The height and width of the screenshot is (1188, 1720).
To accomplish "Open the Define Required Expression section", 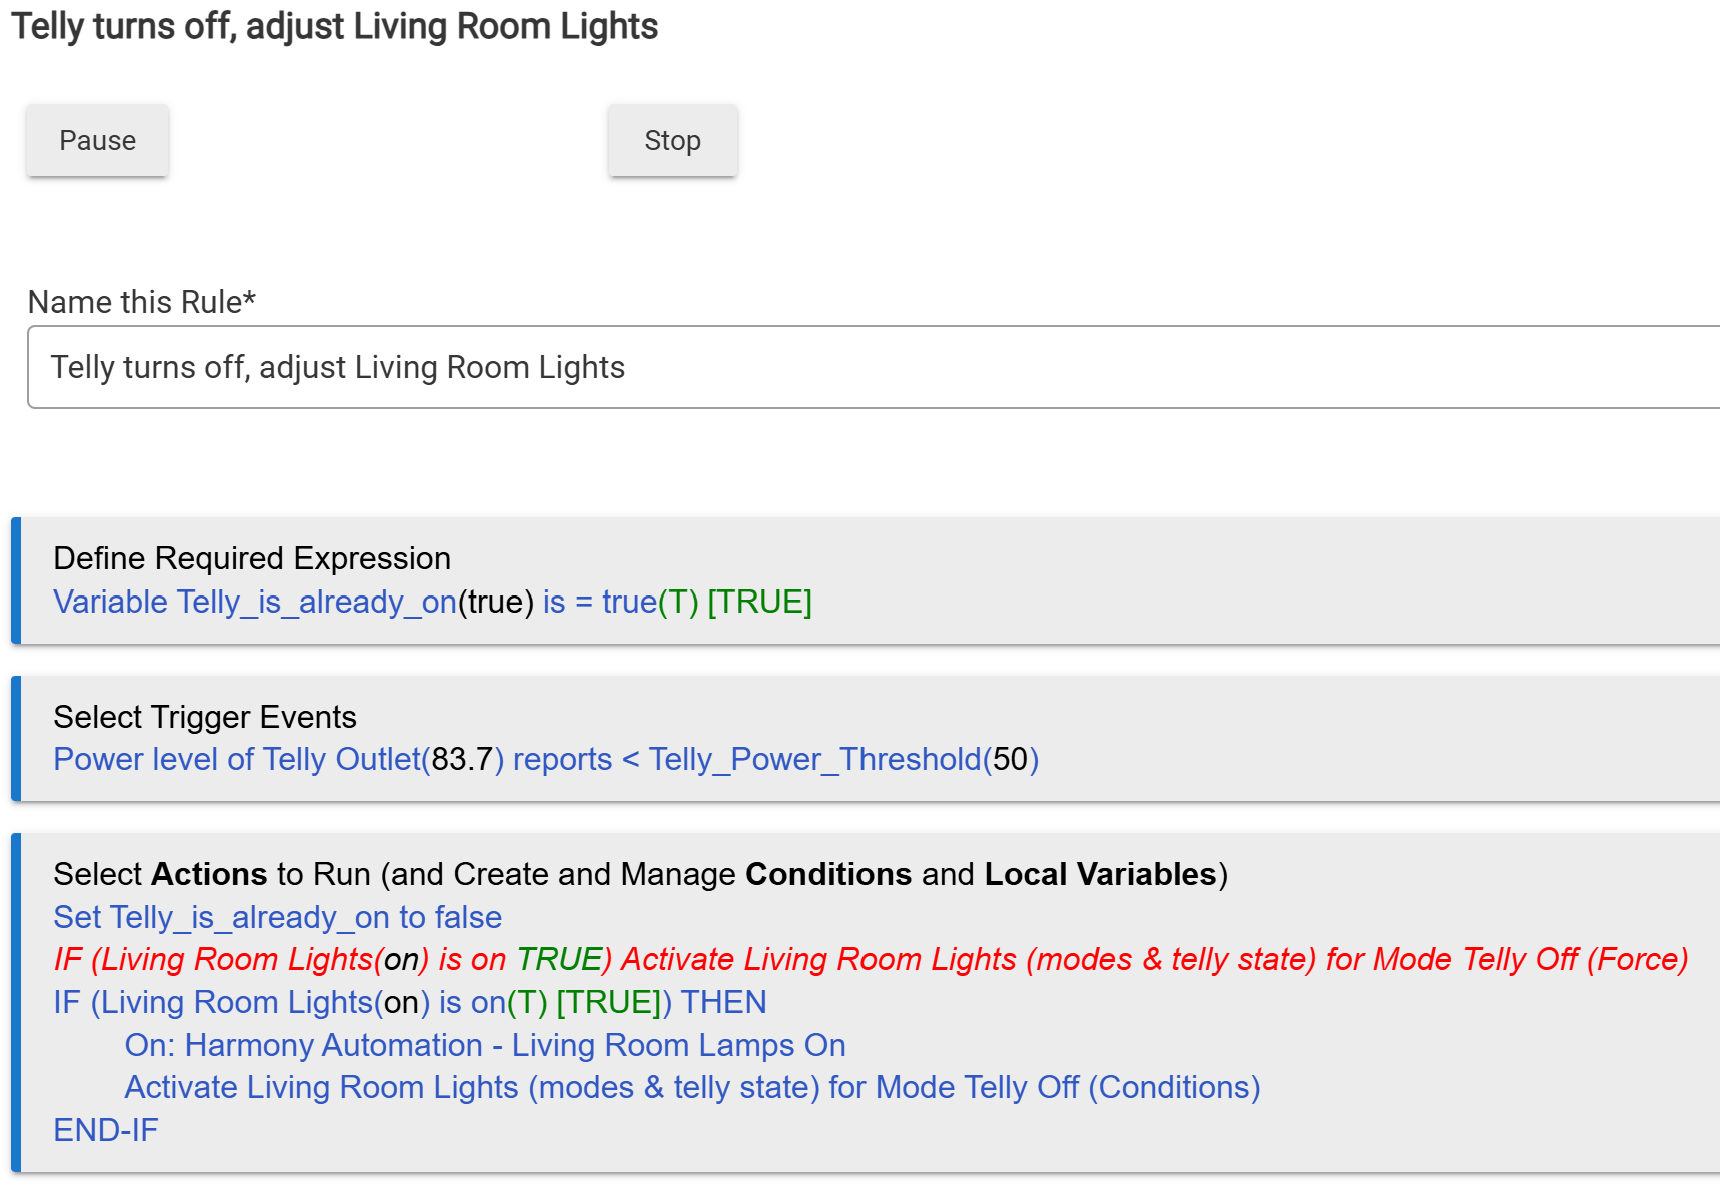I will click(x=252, y=558).
